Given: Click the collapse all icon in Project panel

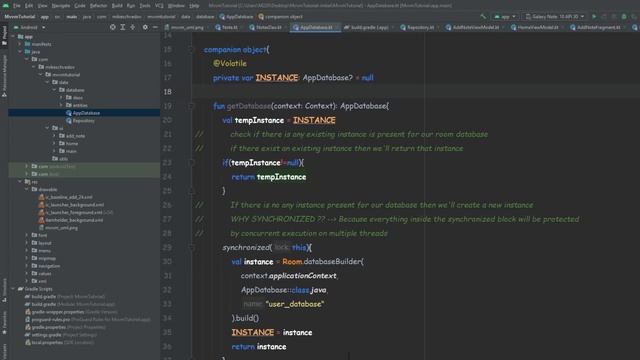Looking at the screenshot, I should coord(133,27).
